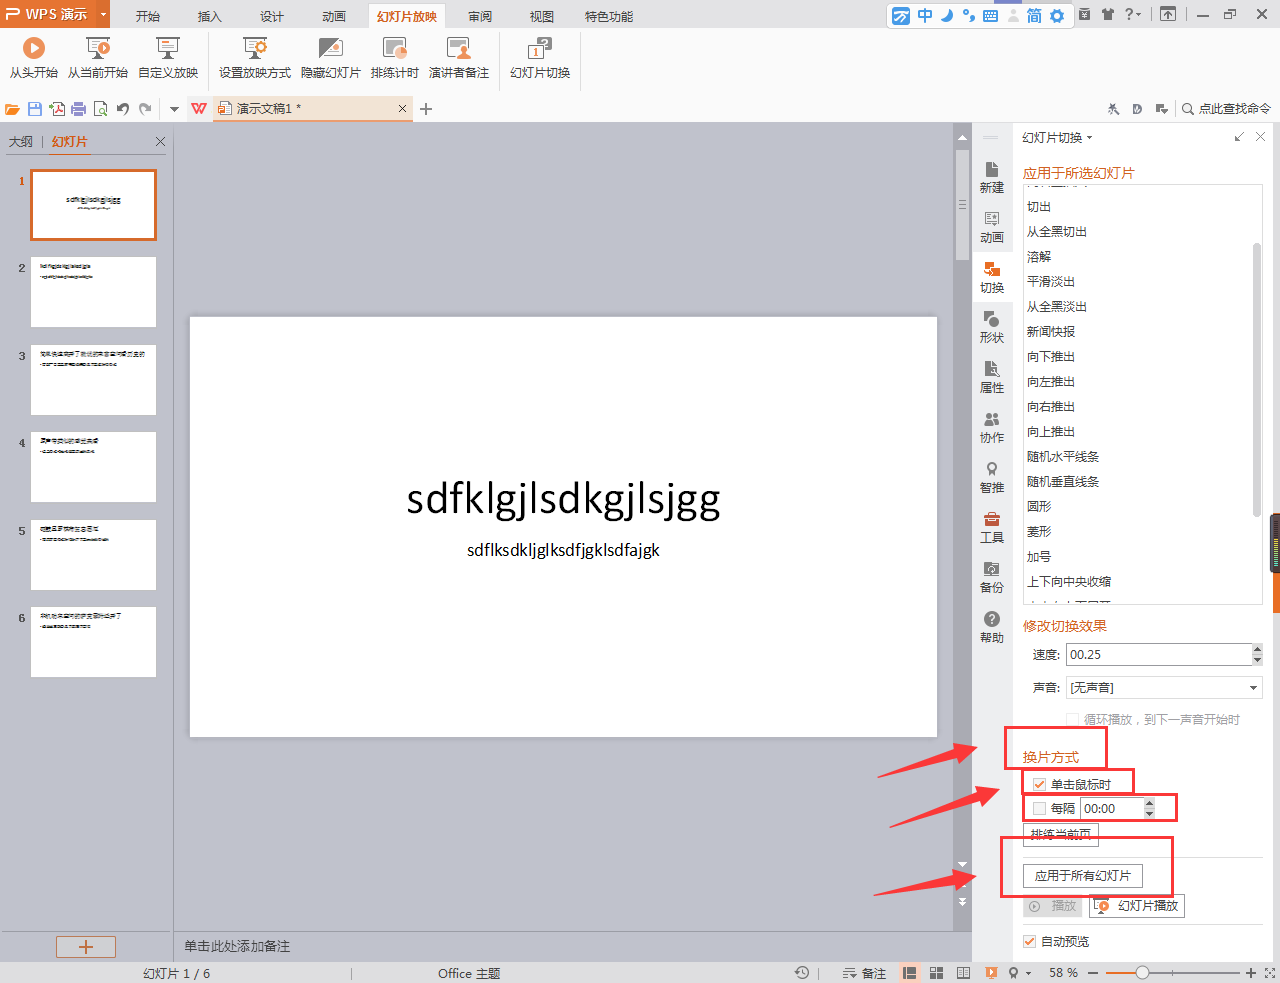Toggle the 自动预览 checkbox
1280x983 pixels.
[x=1030, y=941]
